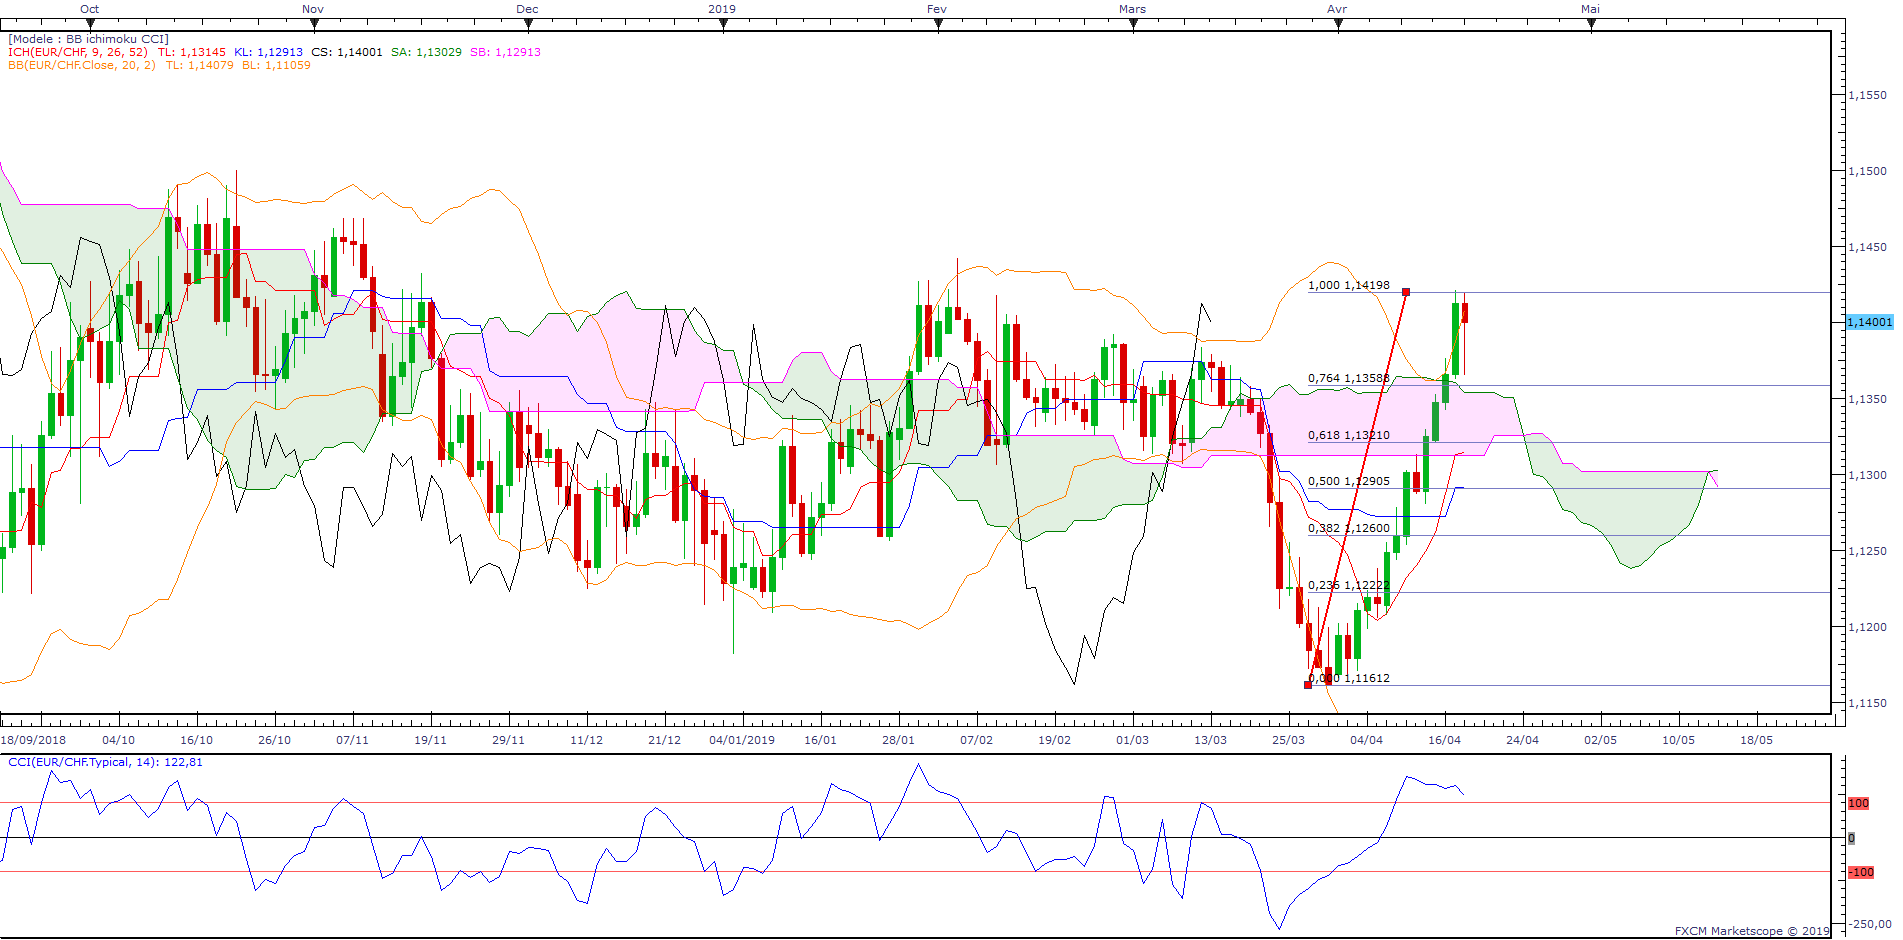The width and height of the screenshot is (1903, 940).
Task: Click the 16/04 date axis label
Action: tap(1444, 740)
